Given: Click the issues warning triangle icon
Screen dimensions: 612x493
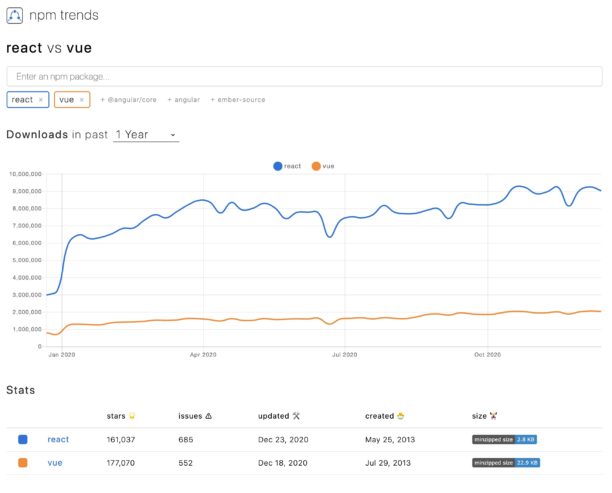Looking at the screenshot, I should point(208,416).
